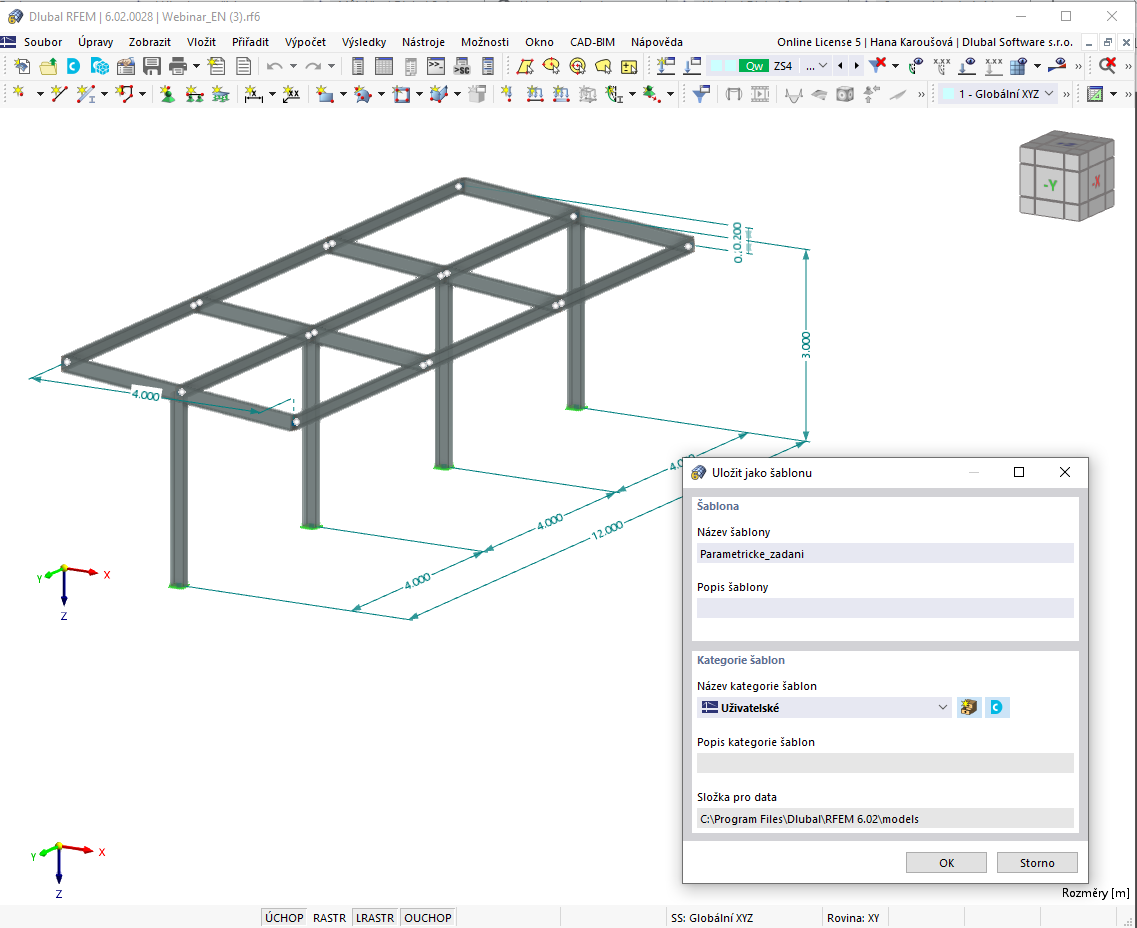Screen dimensions: 1137x928
Task: Click the filter with red X icon
Action: [x=877, y=66]
